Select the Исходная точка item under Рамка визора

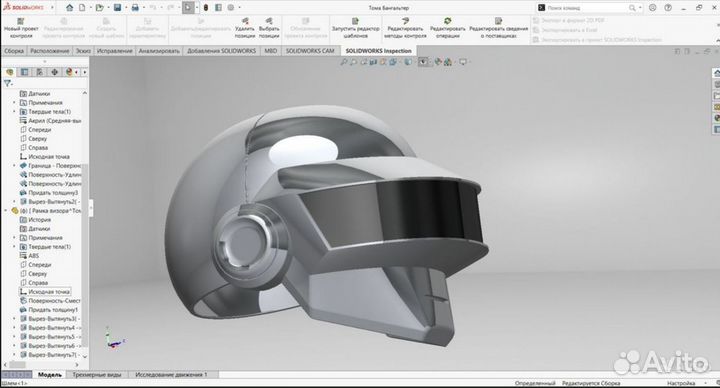pos(45,292)
